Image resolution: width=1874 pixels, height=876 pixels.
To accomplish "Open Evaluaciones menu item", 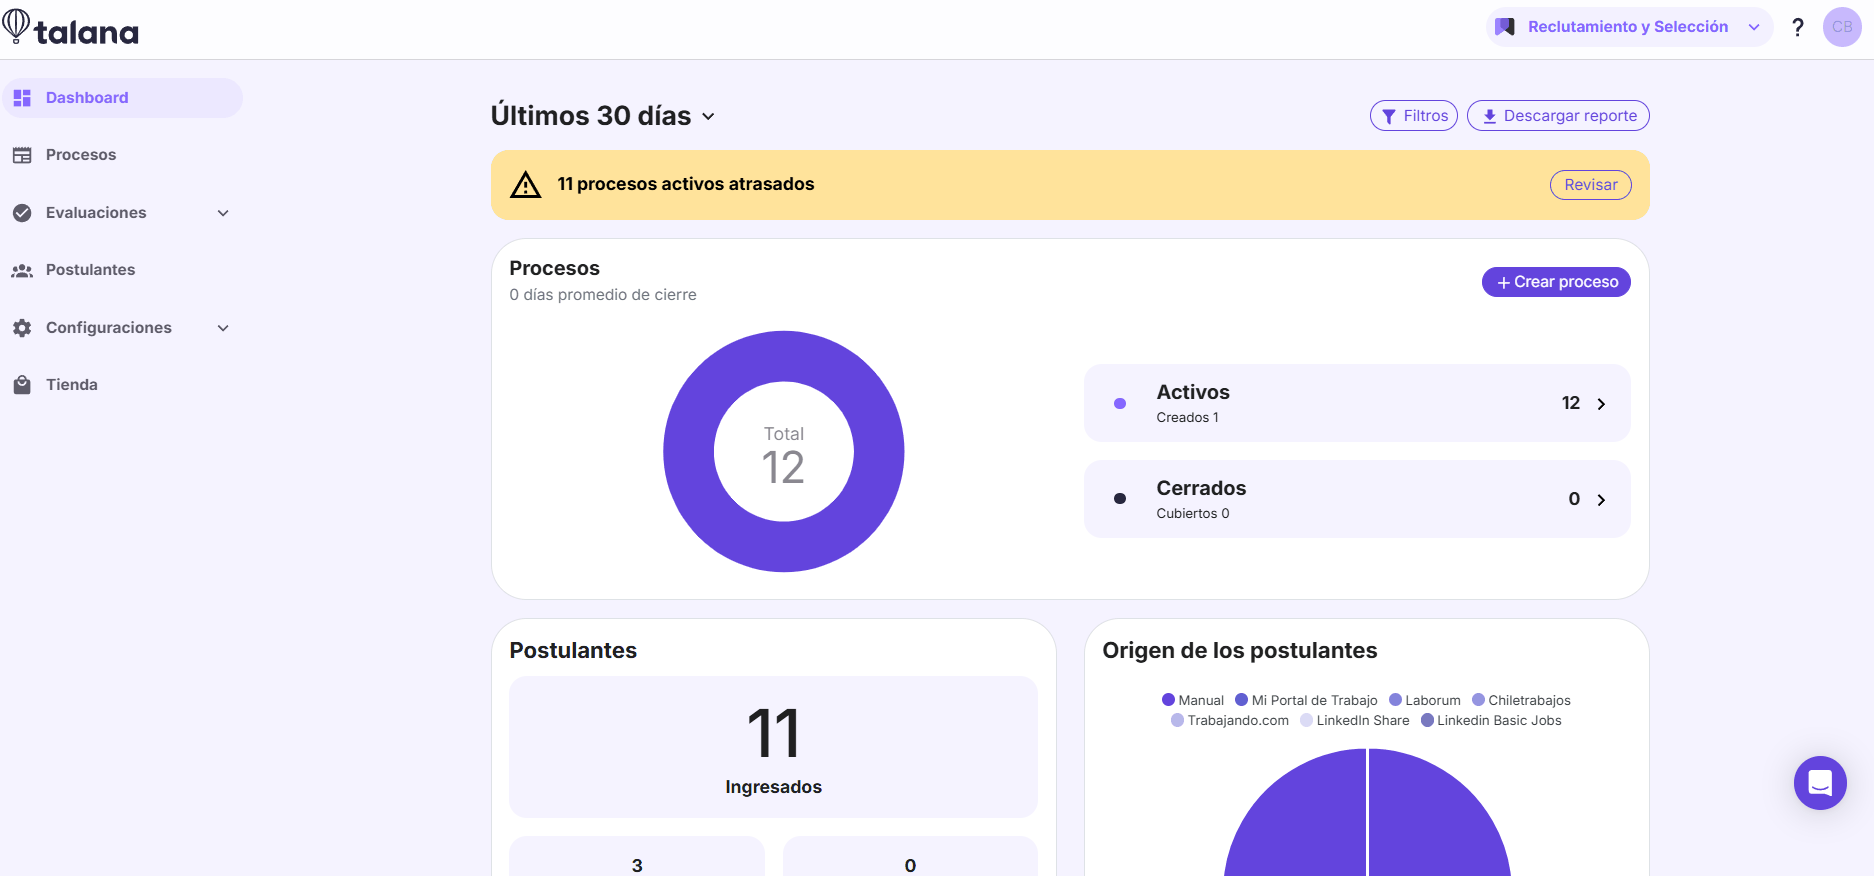I will point(123,213).
